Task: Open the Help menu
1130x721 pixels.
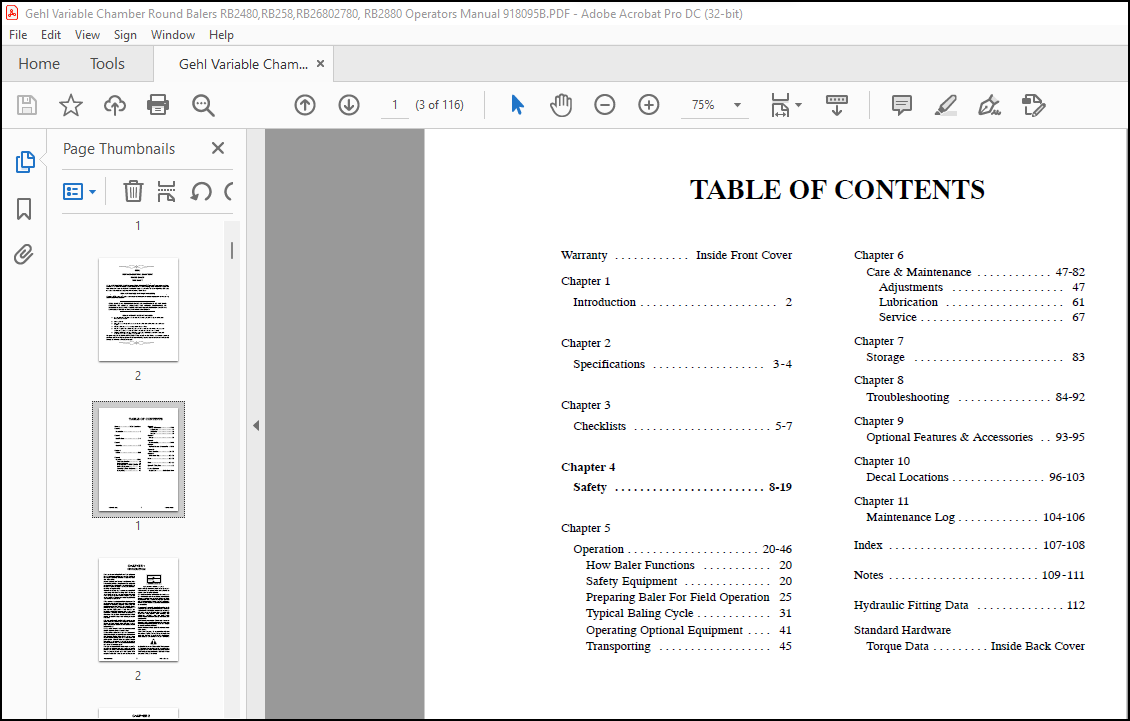Action: click(x=221, y=35)
